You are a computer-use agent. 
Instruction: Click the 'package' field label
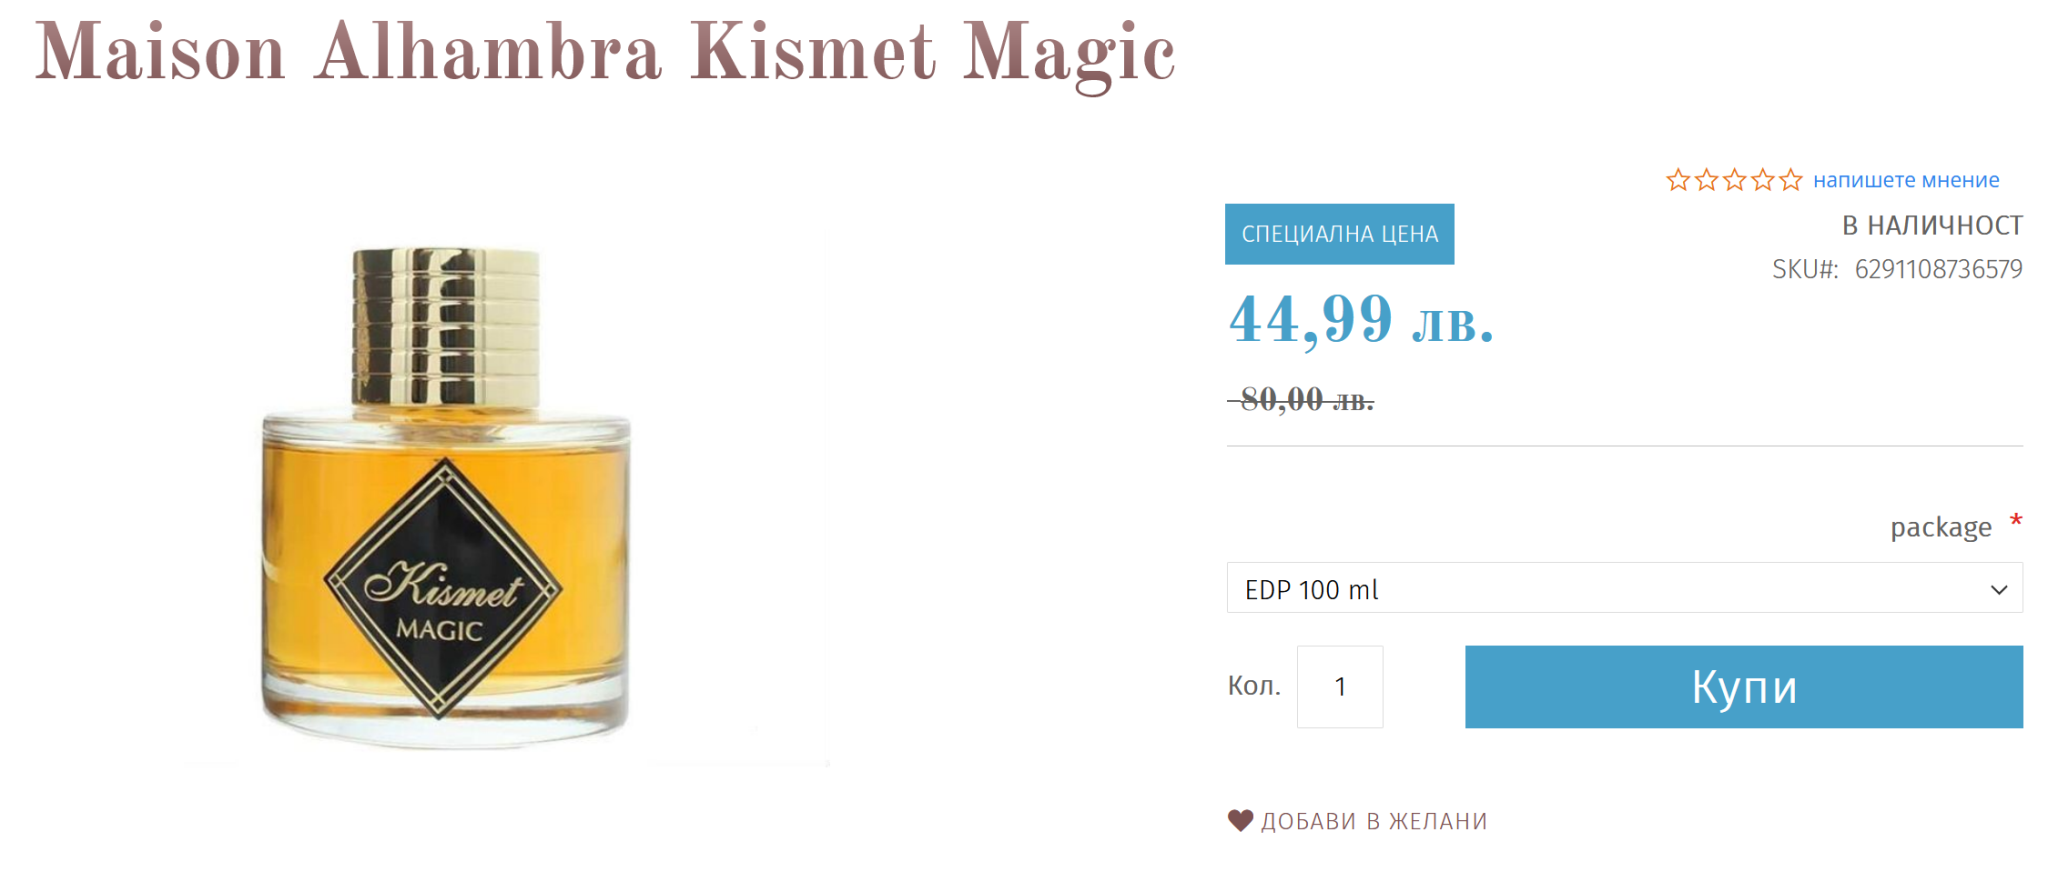[1940, 527]
